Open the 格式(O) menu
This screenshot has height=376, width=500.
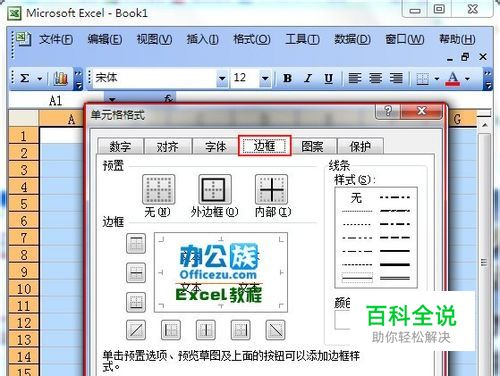(x=252, y=39)
